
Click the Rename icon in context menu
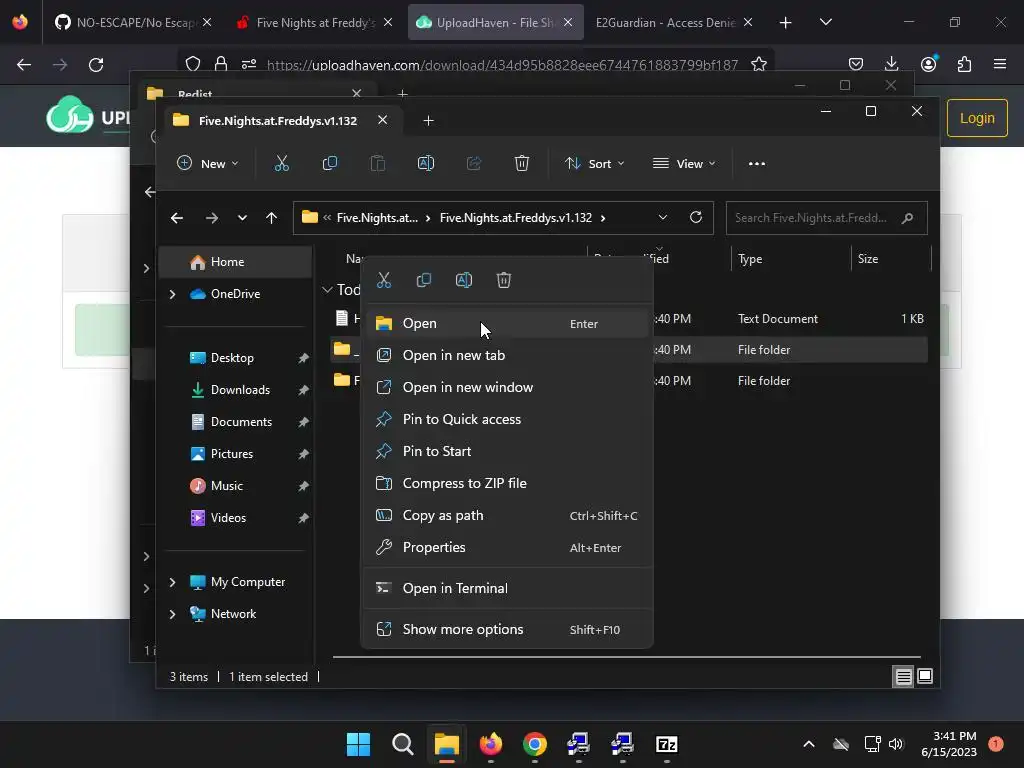tap(464, 280)
